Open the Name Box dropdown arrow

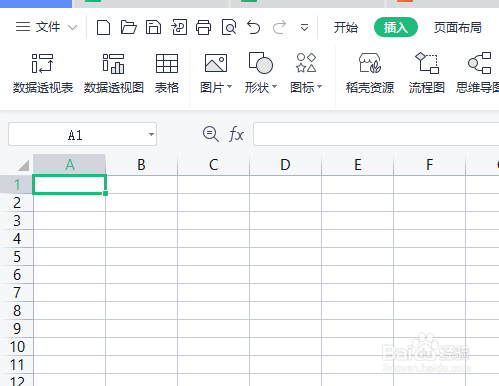[x=151, y=135]
